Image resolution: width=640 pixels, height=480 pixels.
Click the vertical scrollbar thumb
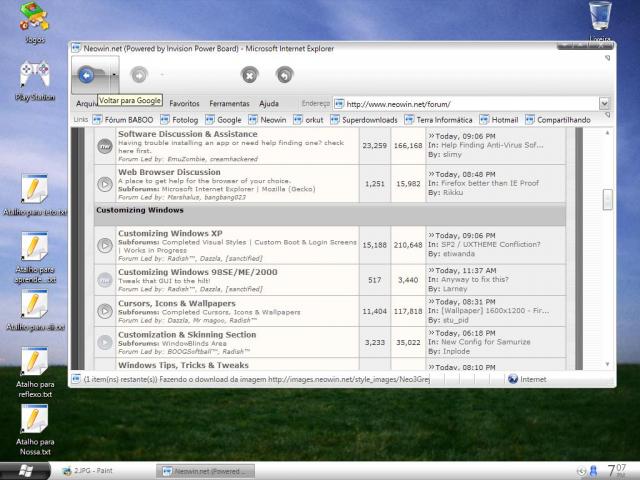coord(607,200)
